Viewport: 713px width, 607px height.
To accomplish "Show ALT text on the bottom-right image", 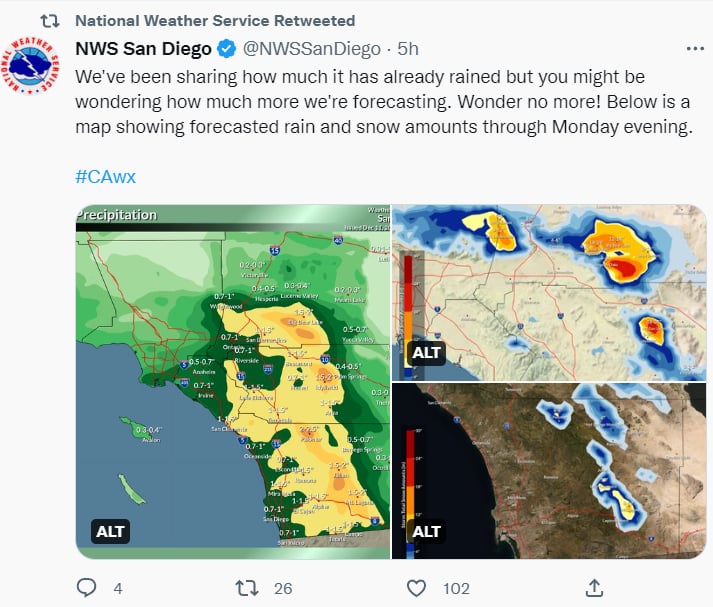I will [426, 531].
